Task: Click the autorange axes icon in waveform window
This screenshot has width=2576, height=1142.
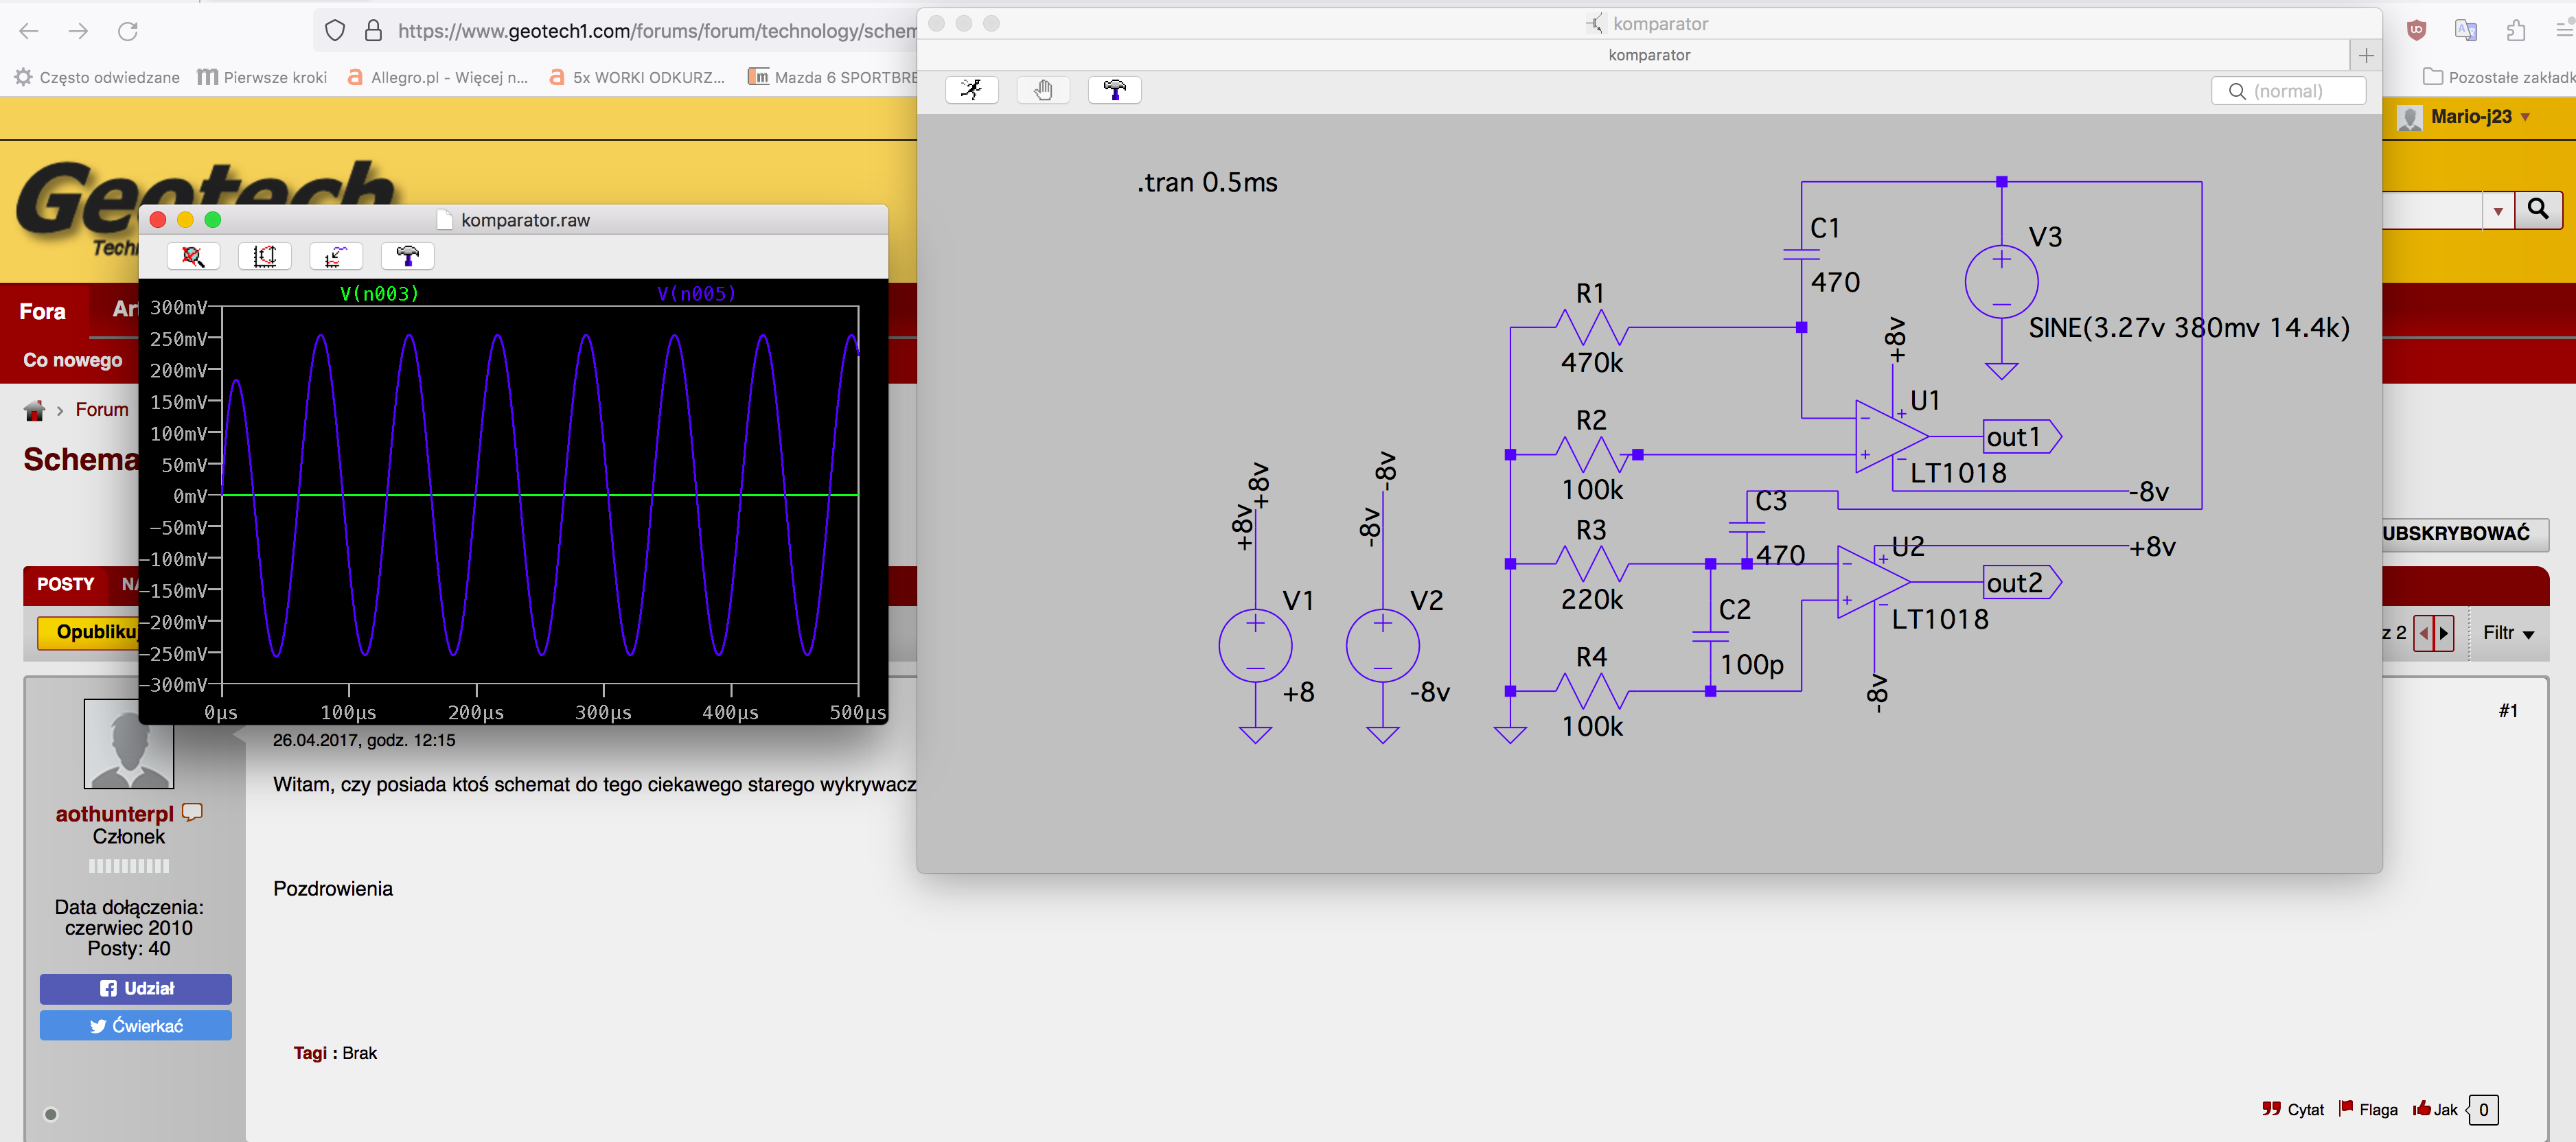Action: click(265, 257)
